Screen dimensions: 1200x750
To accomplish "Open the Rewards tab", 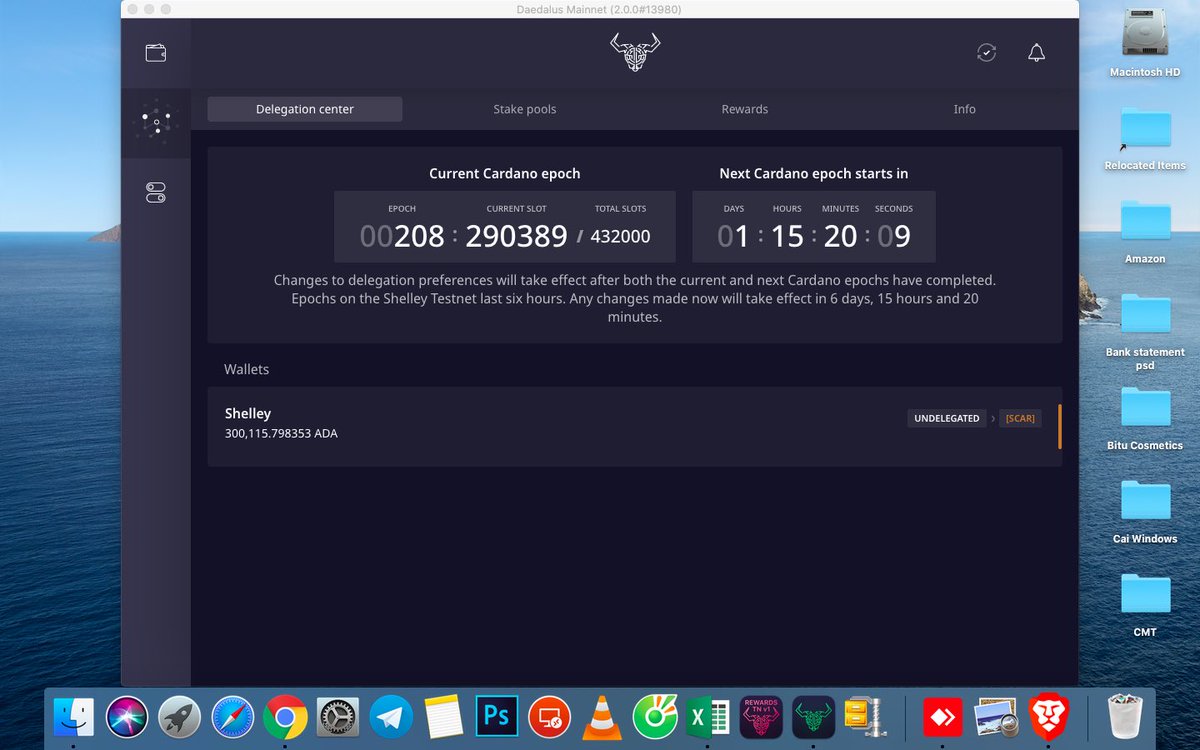I will click(745, 109).
